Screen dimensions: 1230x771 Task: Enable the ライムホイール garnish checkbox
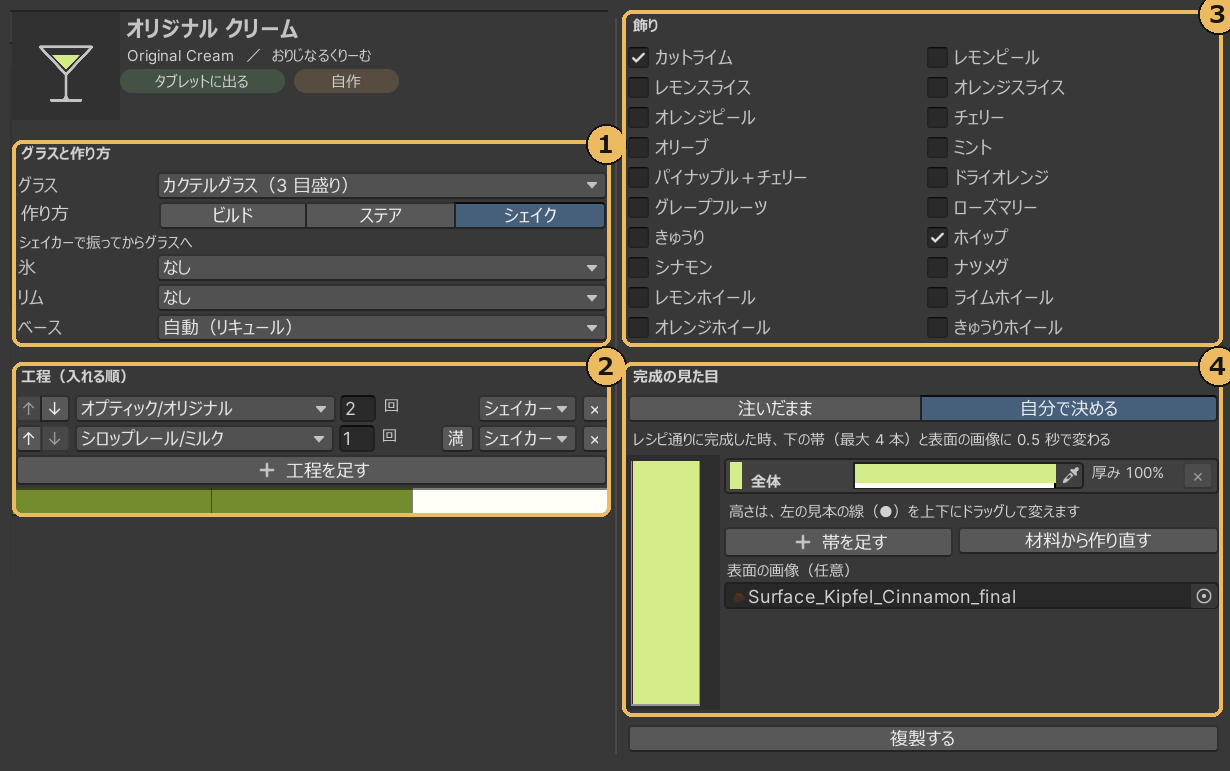[x=937, y=297]
